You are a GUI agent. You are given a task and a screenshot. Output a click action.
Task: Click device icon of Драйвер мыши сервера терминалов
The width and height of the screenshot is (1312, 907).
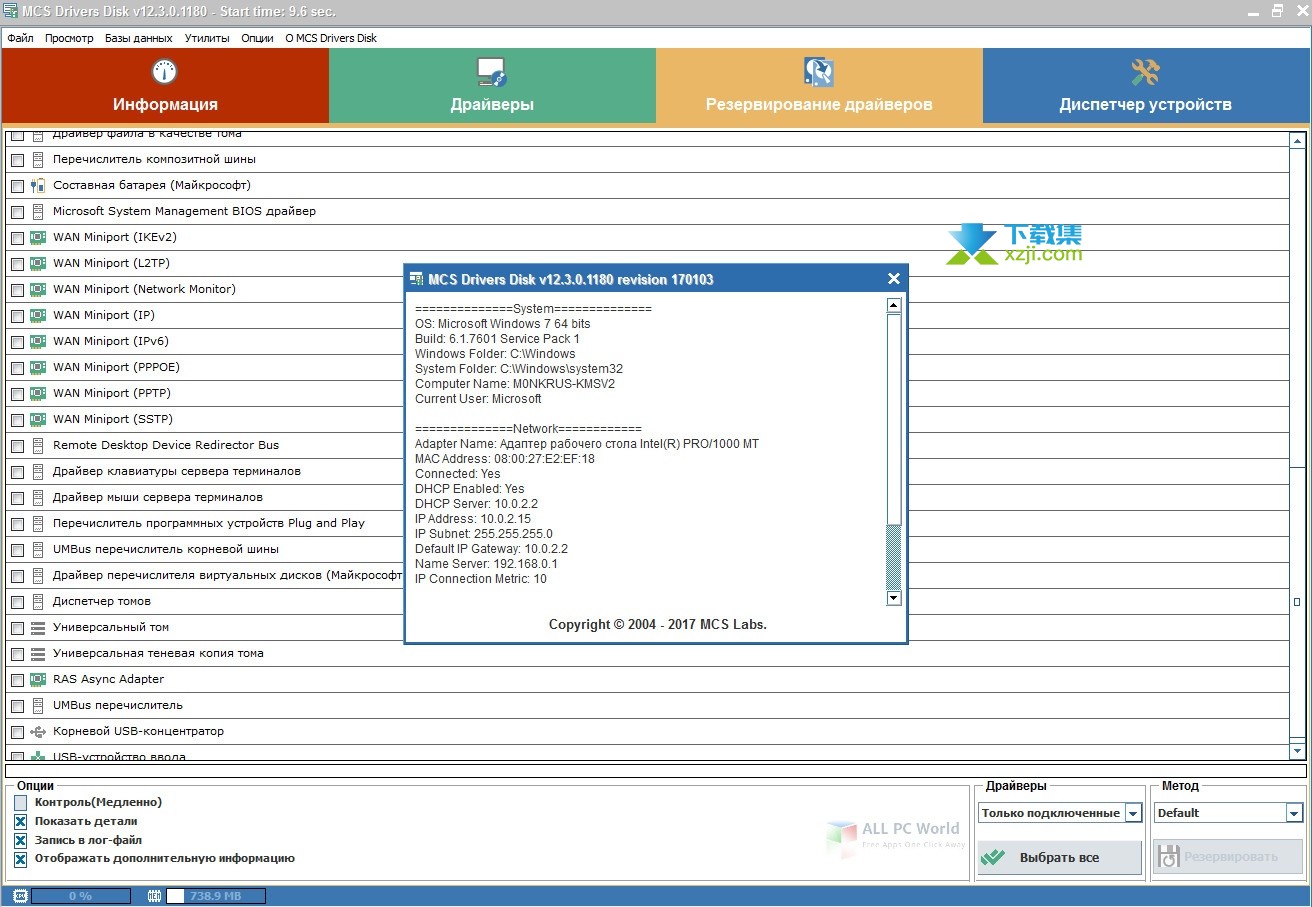38,497
